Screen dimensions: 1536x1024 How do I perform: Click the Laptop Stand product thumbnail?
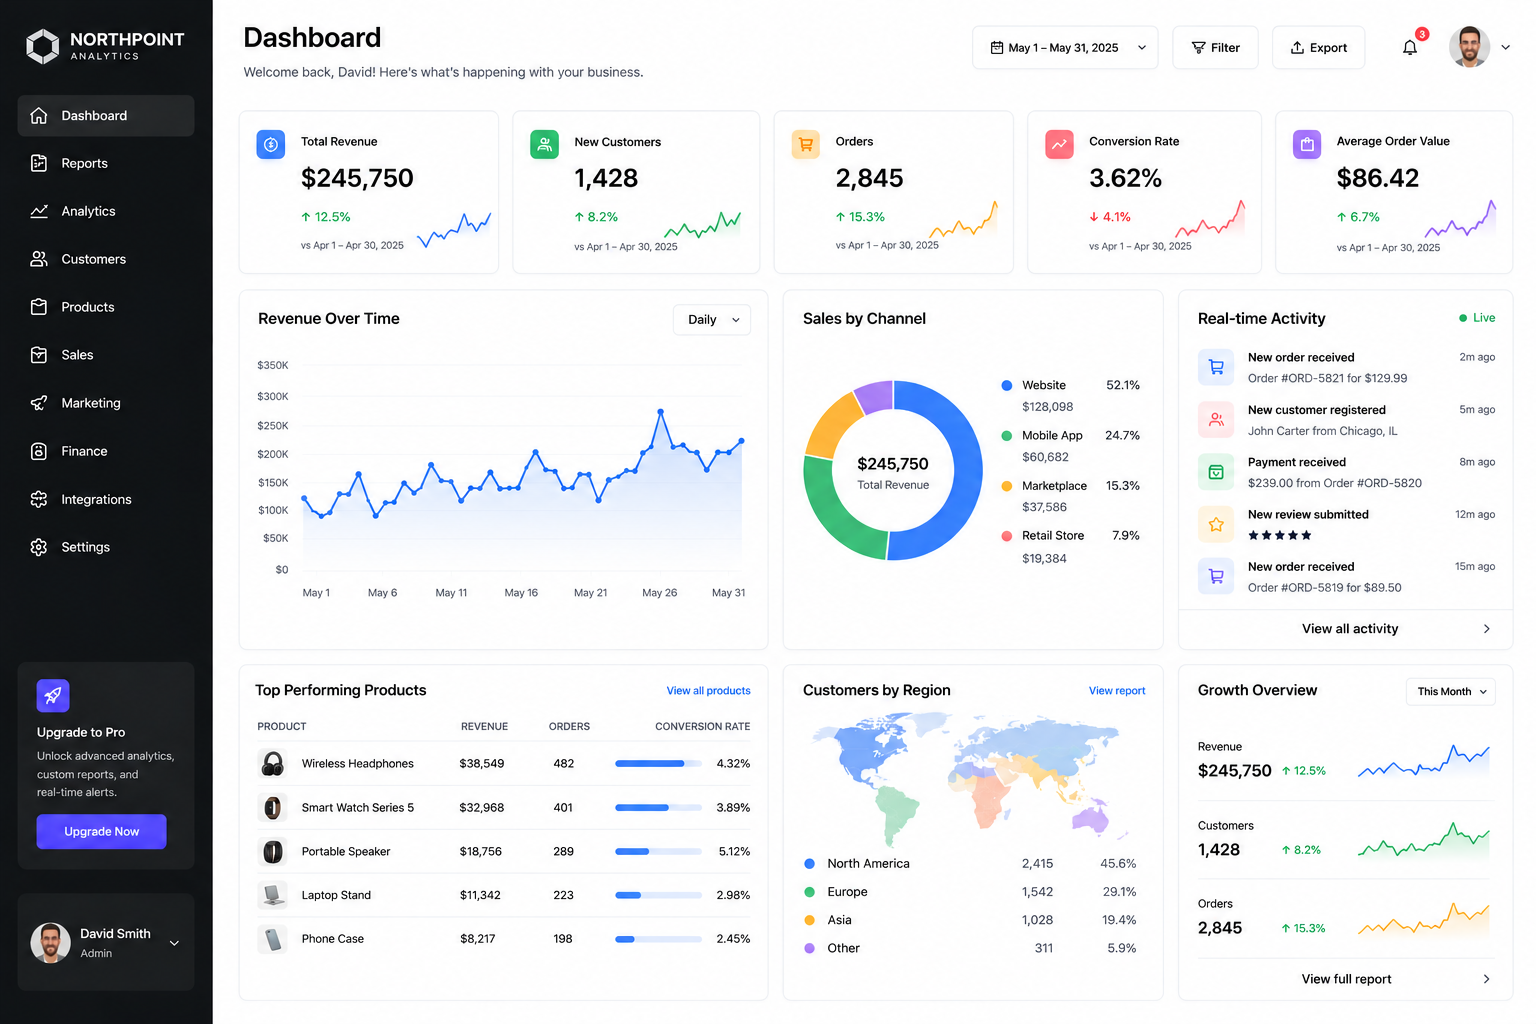point(272,895)
